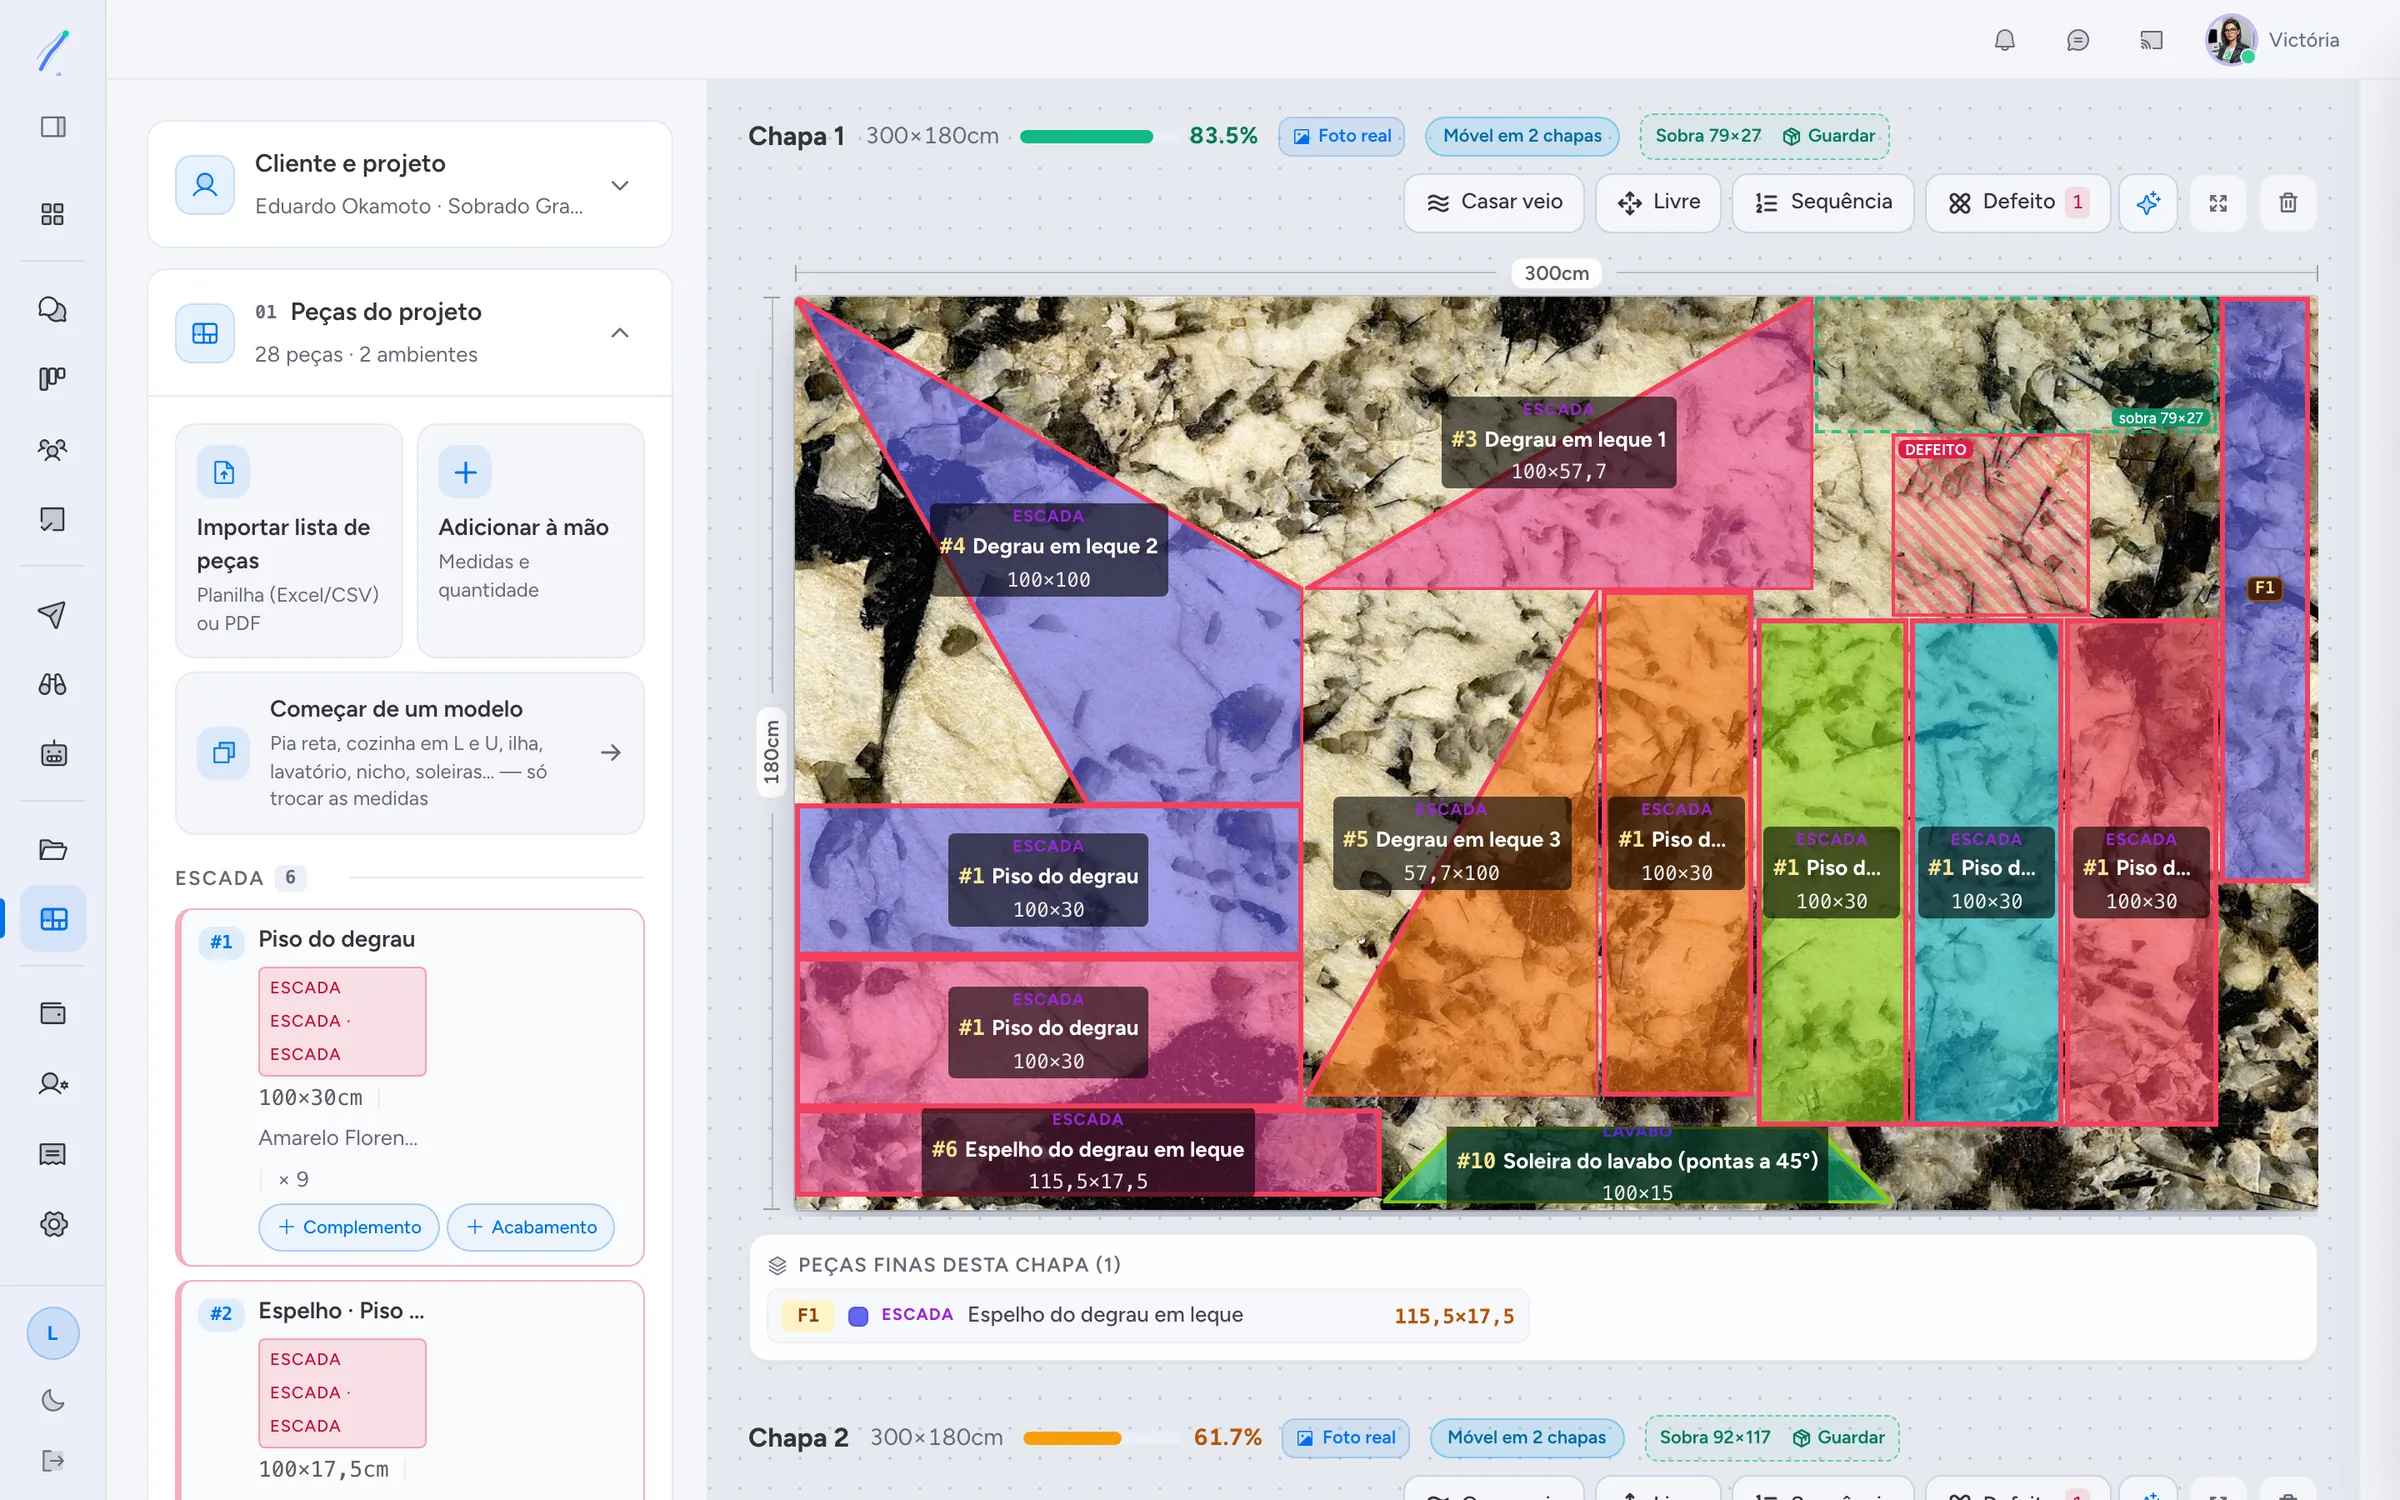2400x1500 pixels.
Task: Toggle the sidebar panel icon
Action: click(x=53, y=127)
